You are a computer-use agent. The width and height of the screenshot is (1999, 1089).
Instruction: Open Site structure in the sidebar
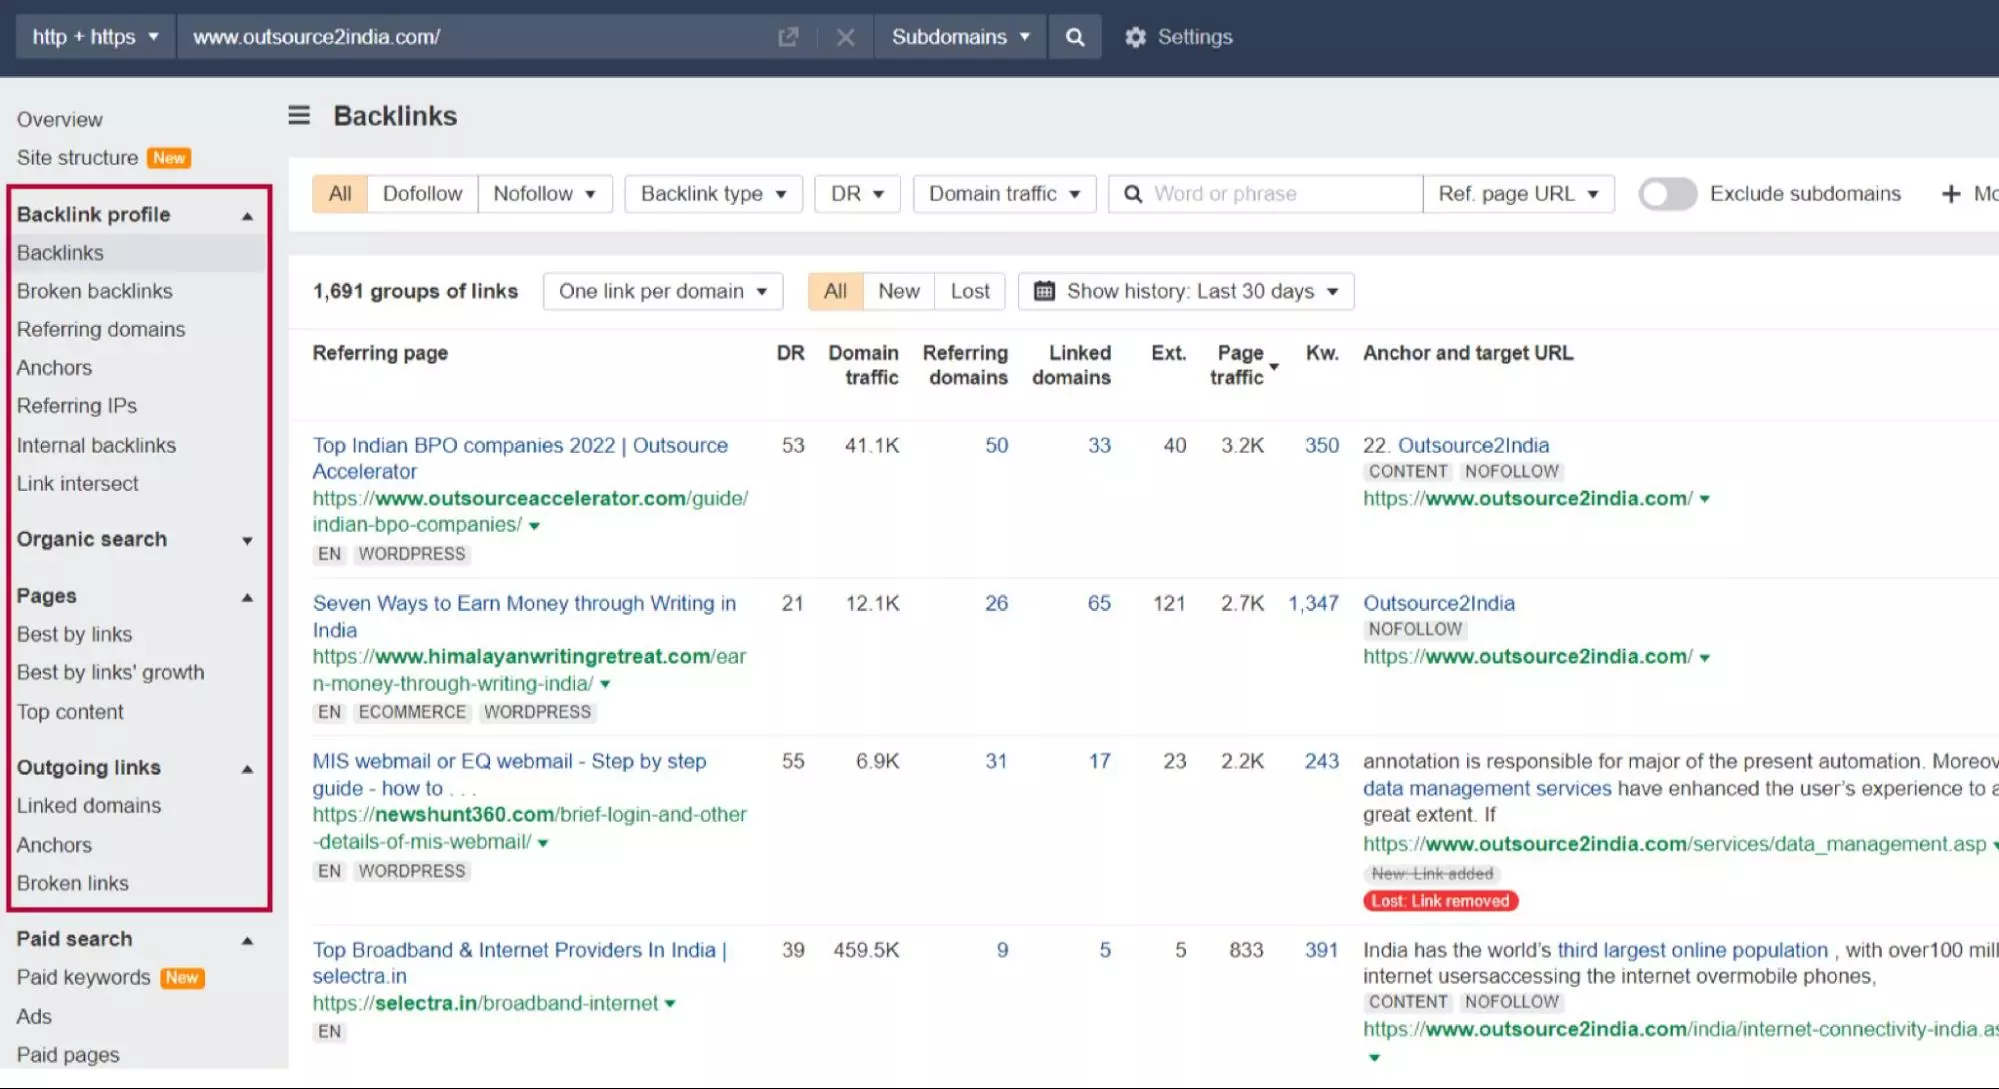pos(78,158)
